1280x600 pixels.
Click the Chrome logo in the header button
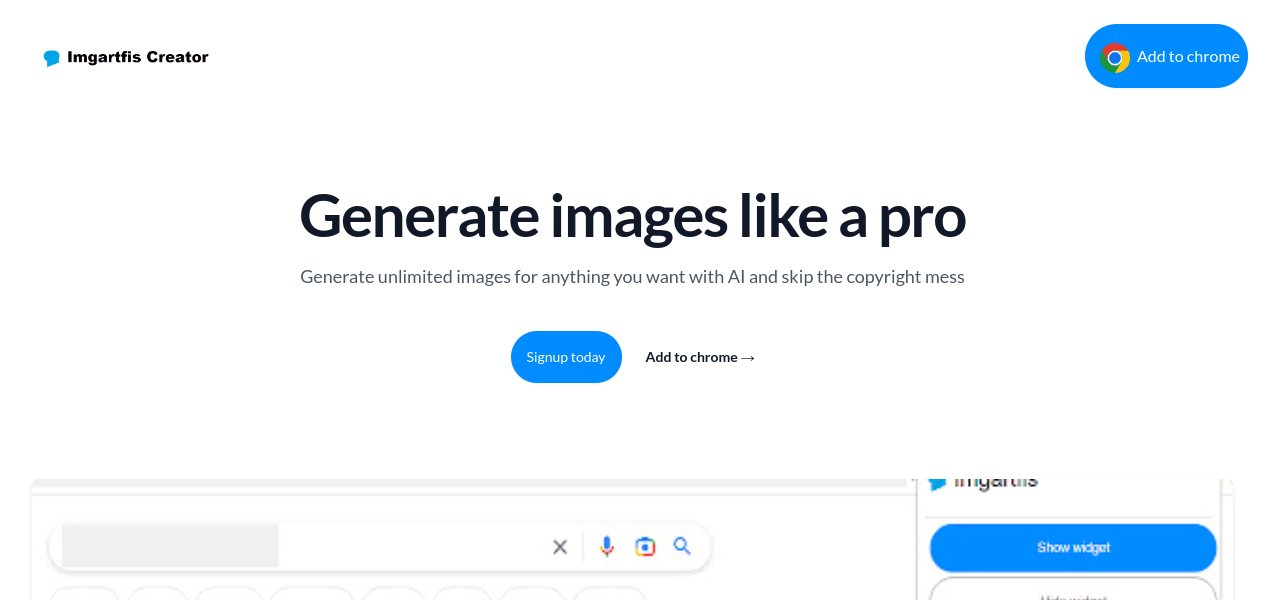(1115, 57)
